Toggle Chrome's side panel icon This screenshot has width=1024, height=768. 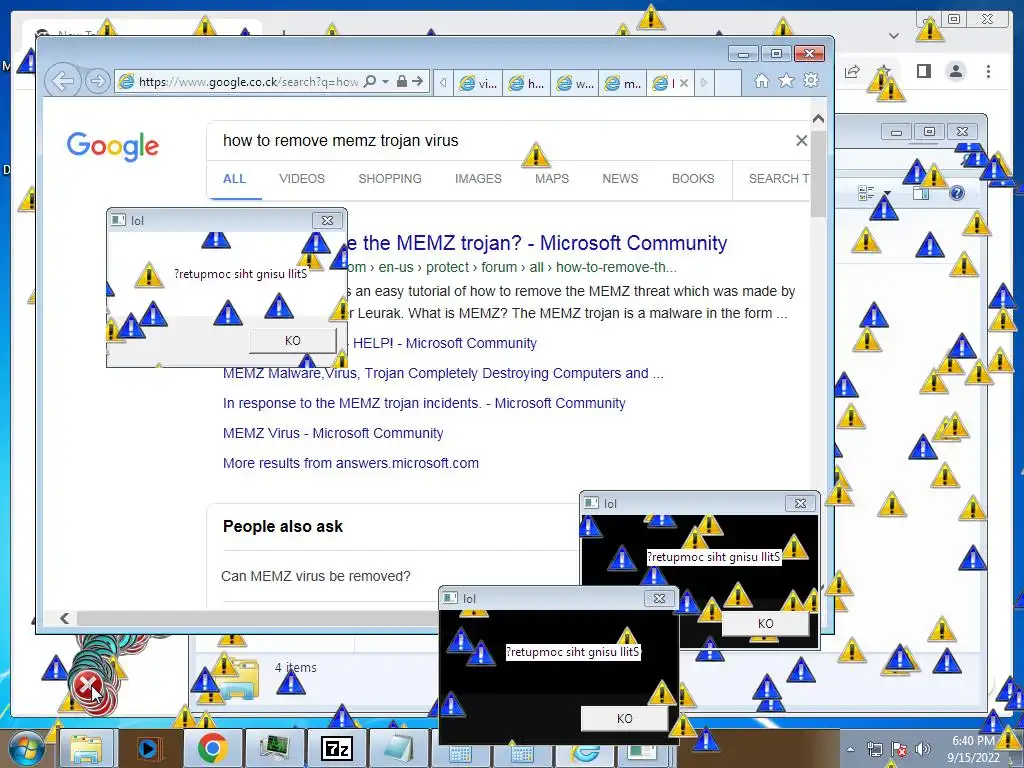point(923,71)
